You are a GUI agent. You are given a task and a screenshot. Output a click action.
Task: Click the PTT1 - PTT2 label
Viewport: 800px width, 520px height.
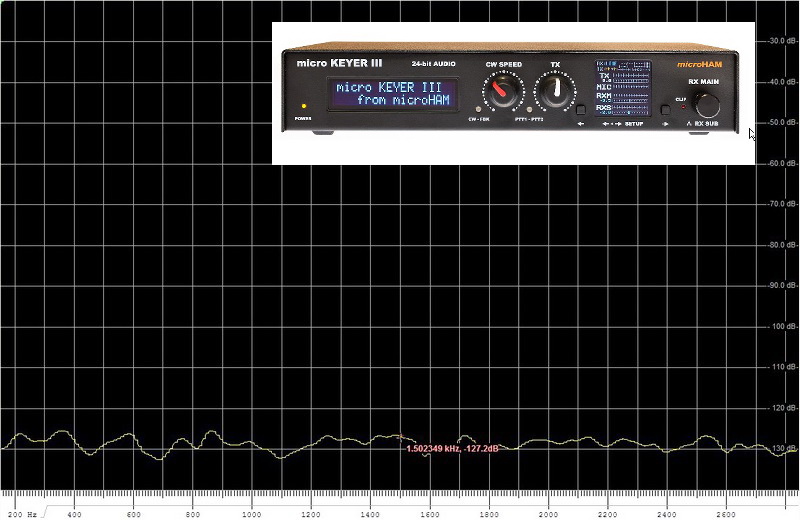point(529,119)
